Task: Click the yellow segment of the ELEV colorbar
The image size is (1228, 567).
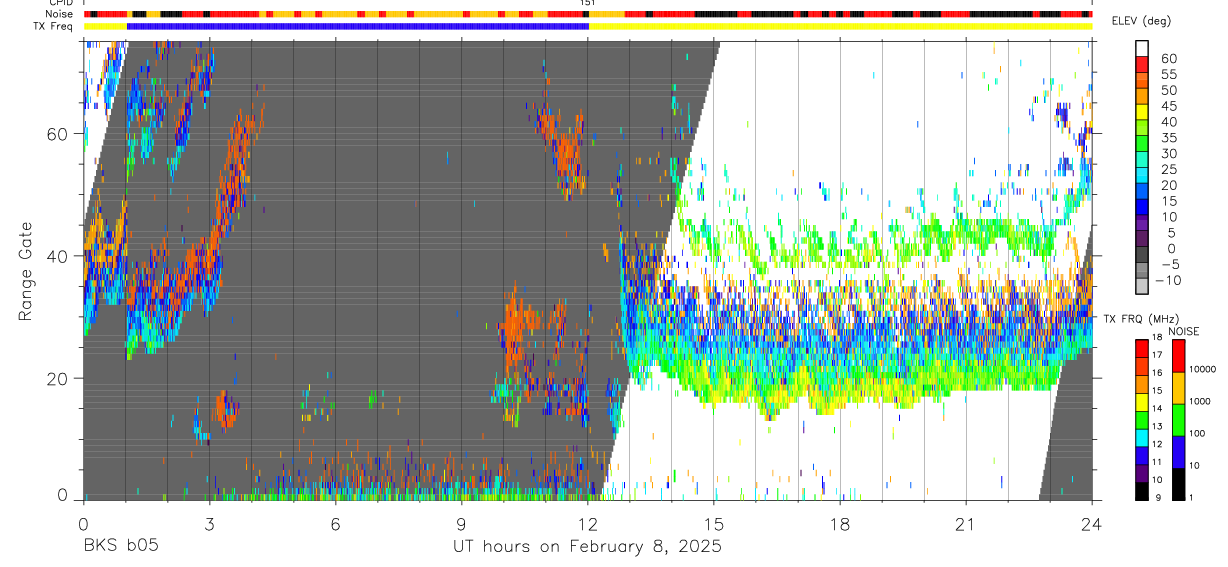Action: coord(1142,112)
